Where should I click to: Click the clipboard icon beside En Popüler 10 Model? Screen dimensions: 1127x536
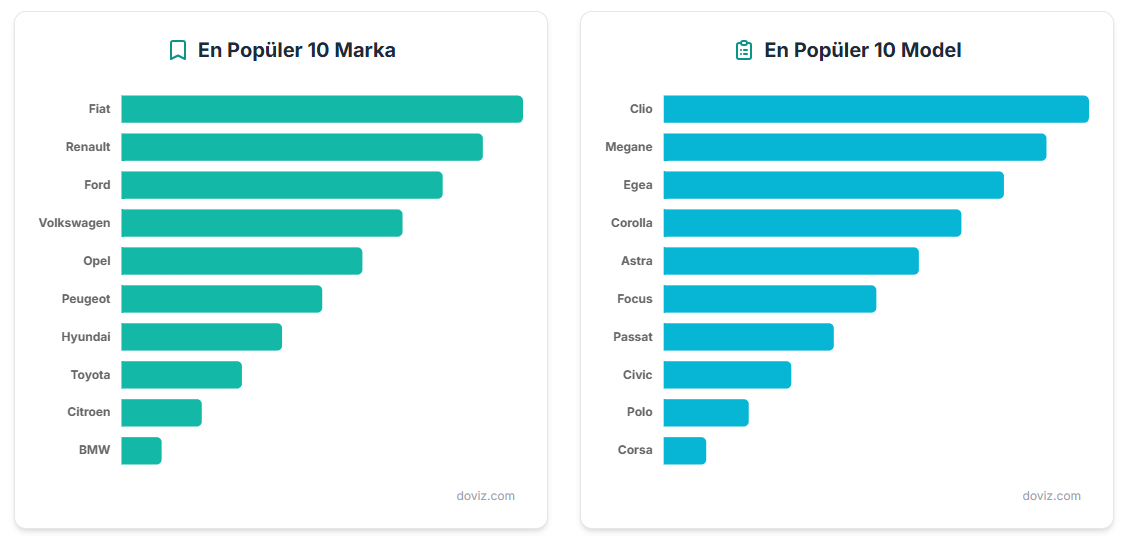[743, 50]
